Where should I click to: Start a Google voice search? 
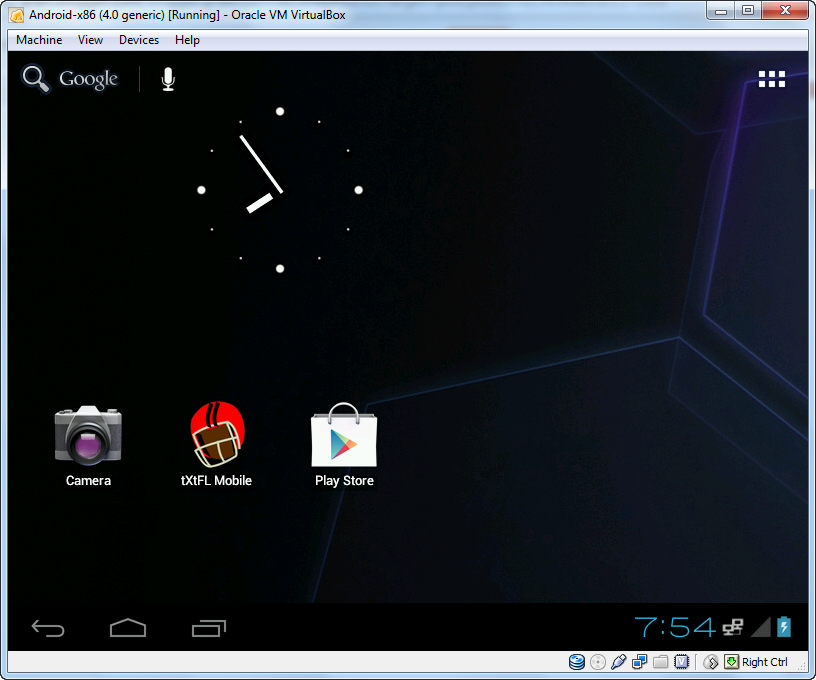click(167, 78)
